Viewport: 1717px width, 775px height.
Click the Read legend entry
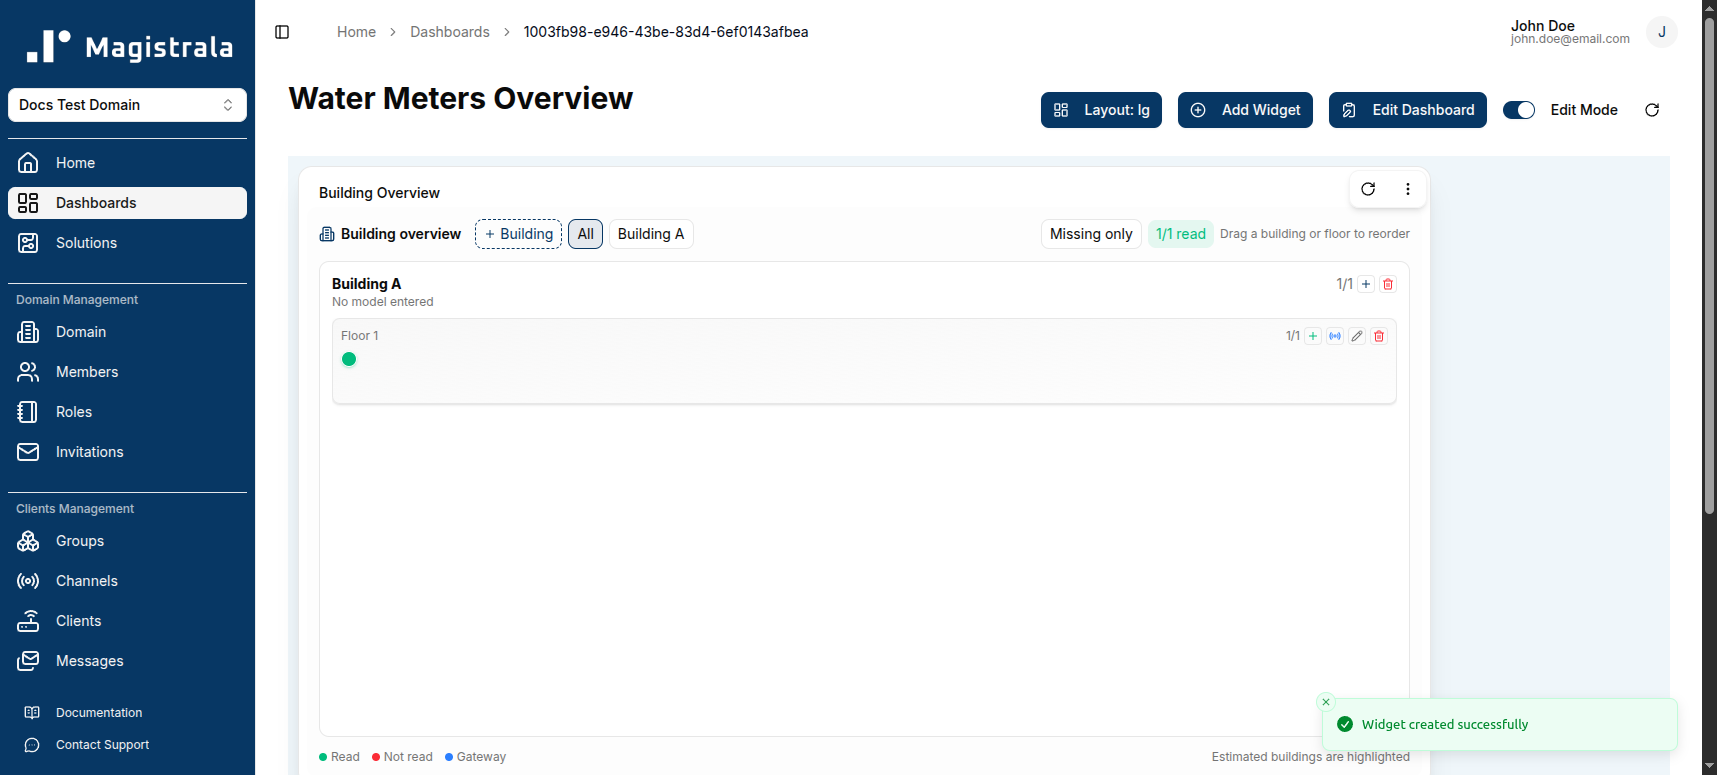[339, 757]
